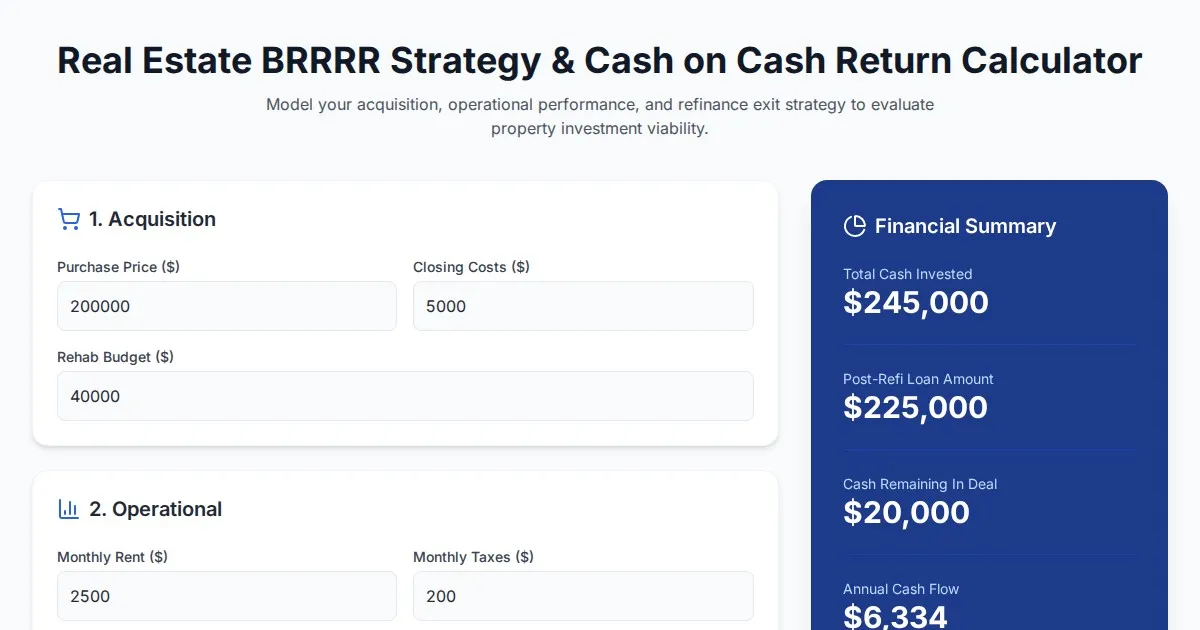Click the Monthly Taxes input field

(583, 596)
